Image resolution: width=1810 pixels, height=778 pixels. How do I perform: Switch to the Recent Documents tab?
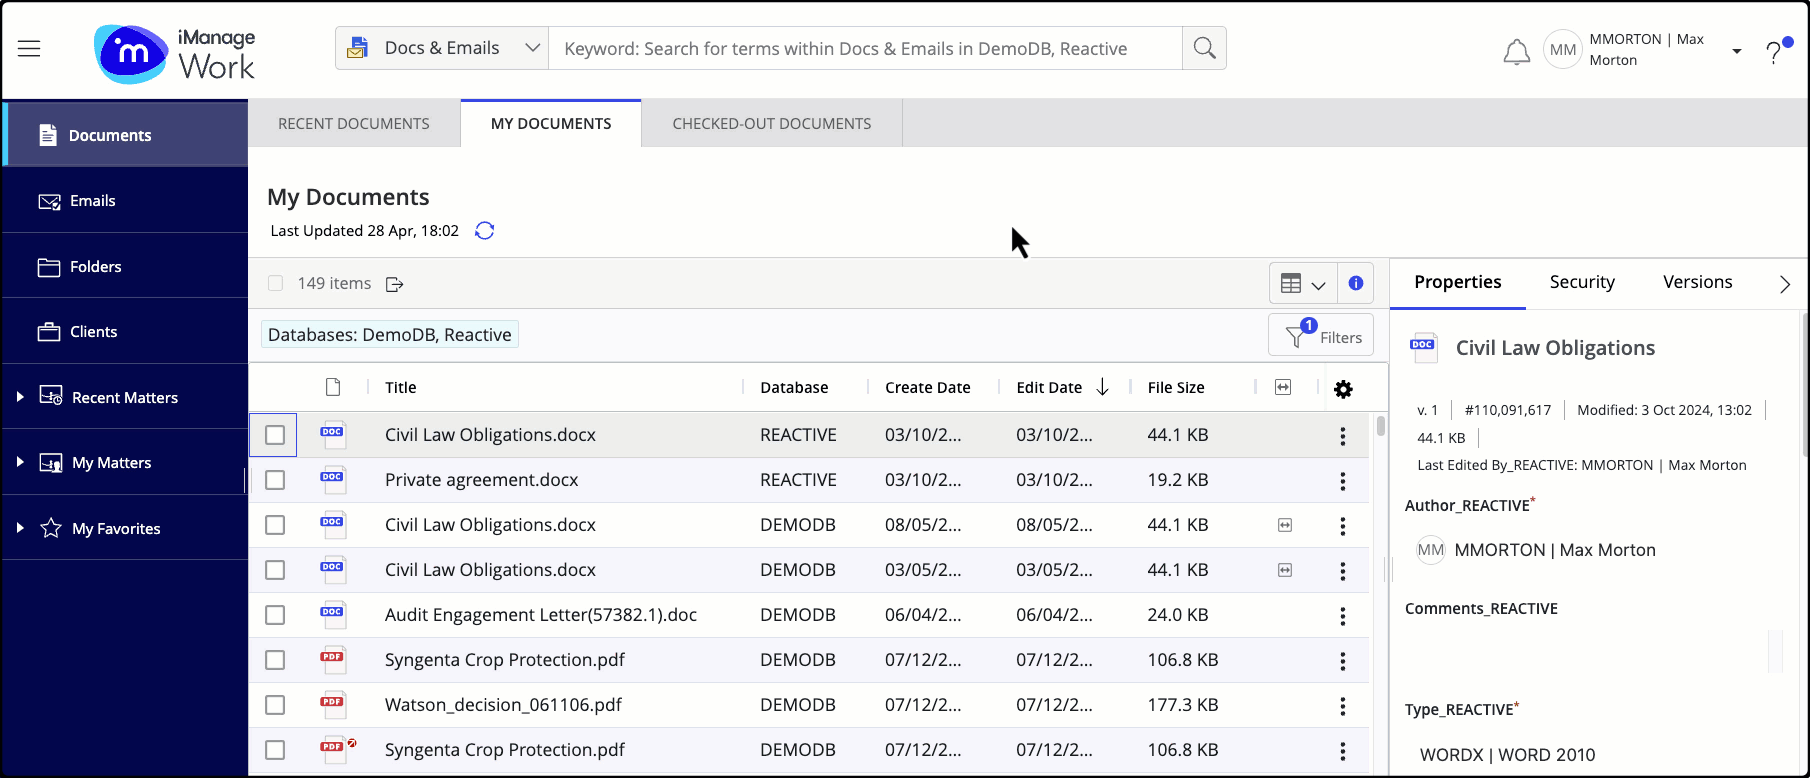click(x=354, y=124)
